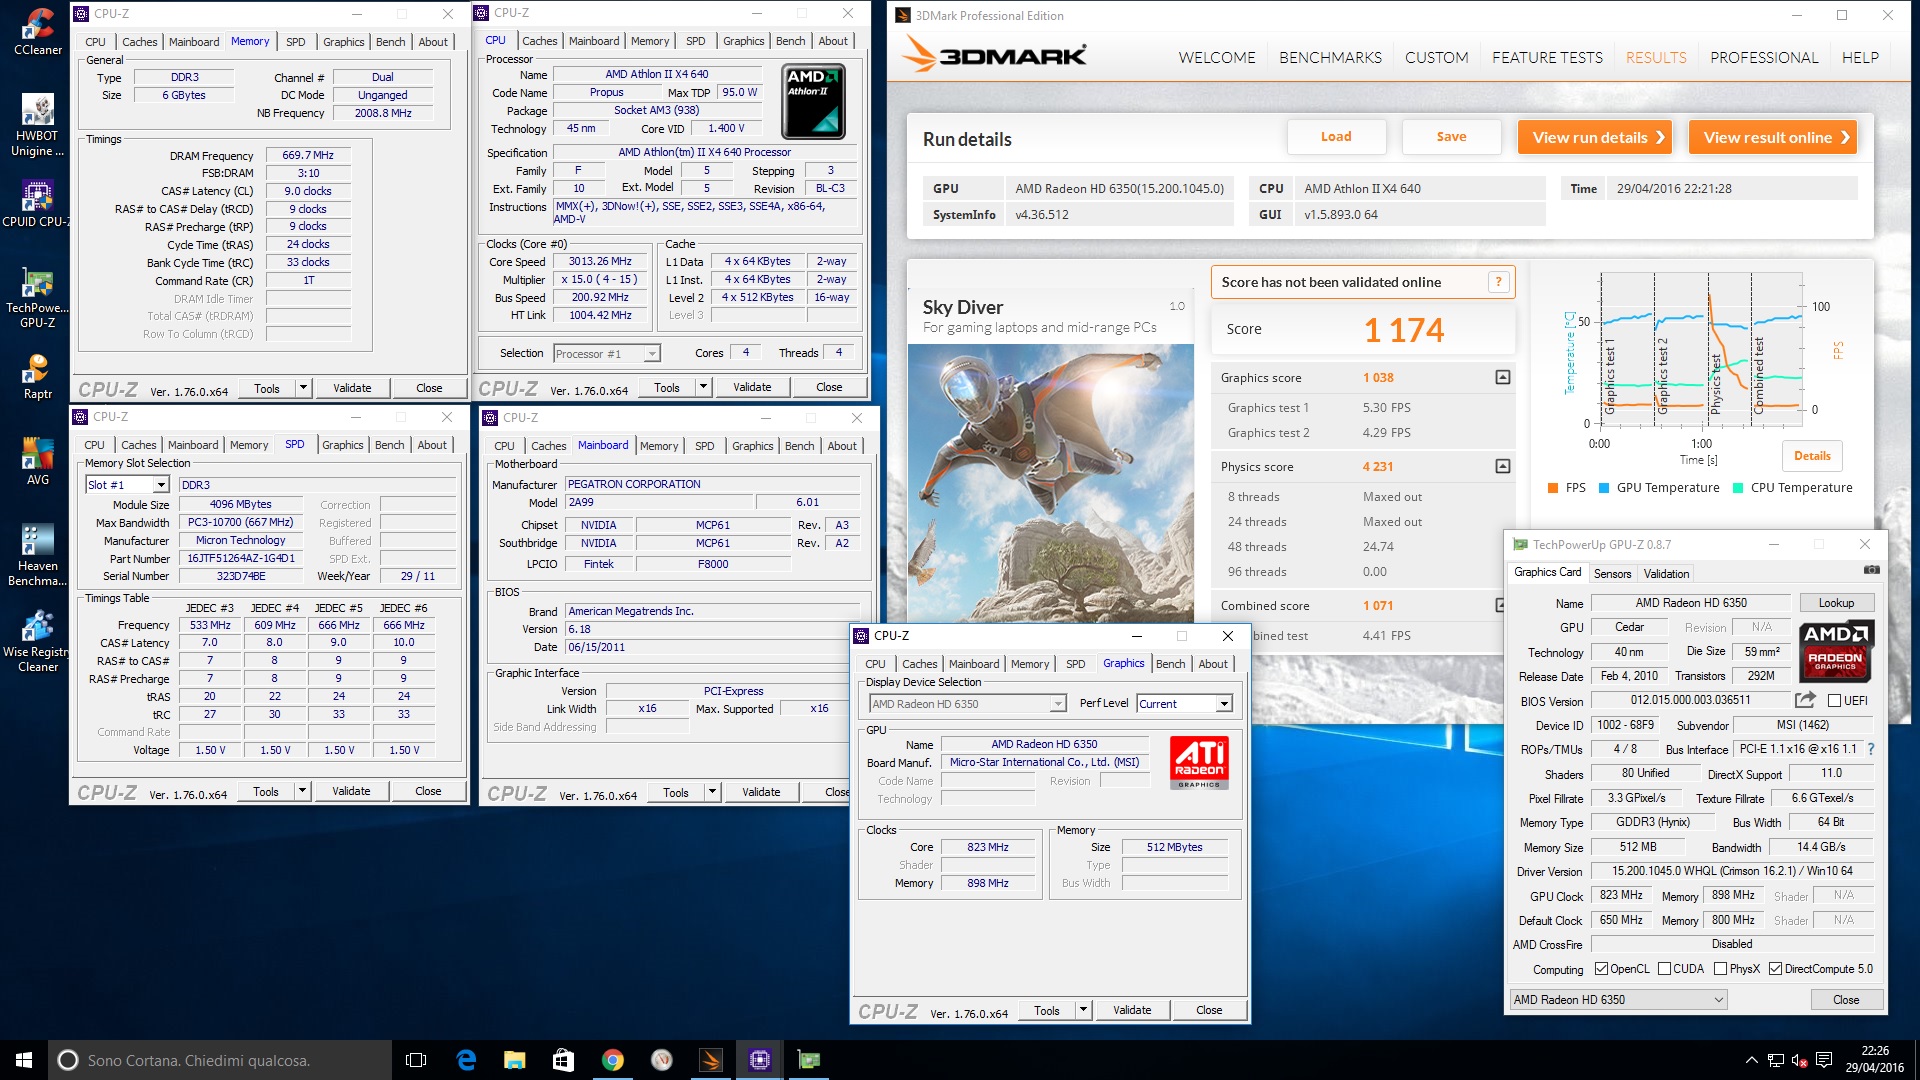Open Tools arrow in Graphics CPU-Z window
Viewport: 1920px width, 1080px height.
point(1083,1010)
